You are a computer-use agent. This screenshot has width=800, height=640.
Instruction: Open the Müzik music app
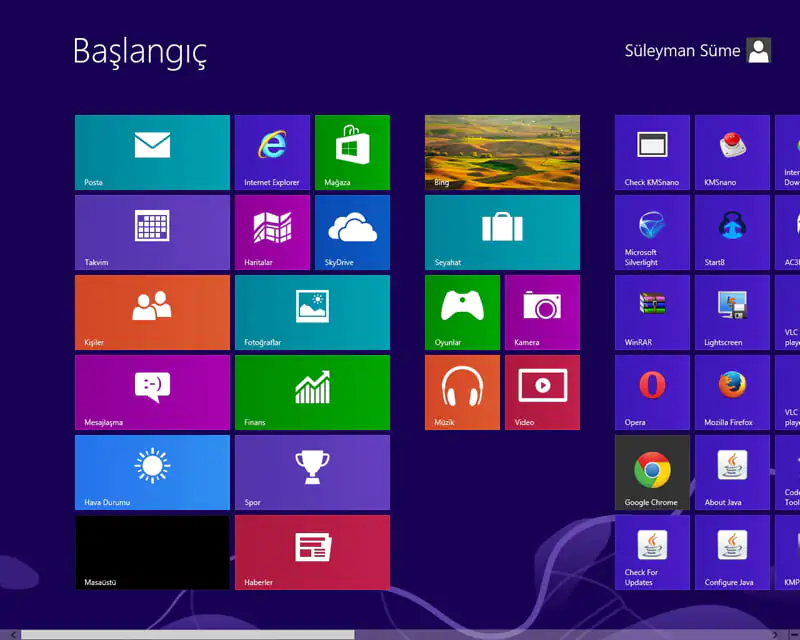[x=462, y=392]
